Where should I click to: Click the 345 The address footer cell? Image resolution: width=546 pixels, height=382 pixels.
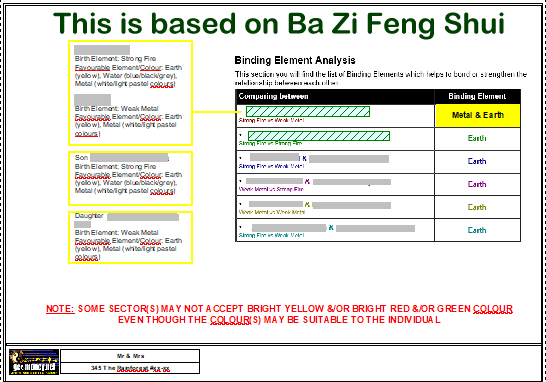point(130,368)
